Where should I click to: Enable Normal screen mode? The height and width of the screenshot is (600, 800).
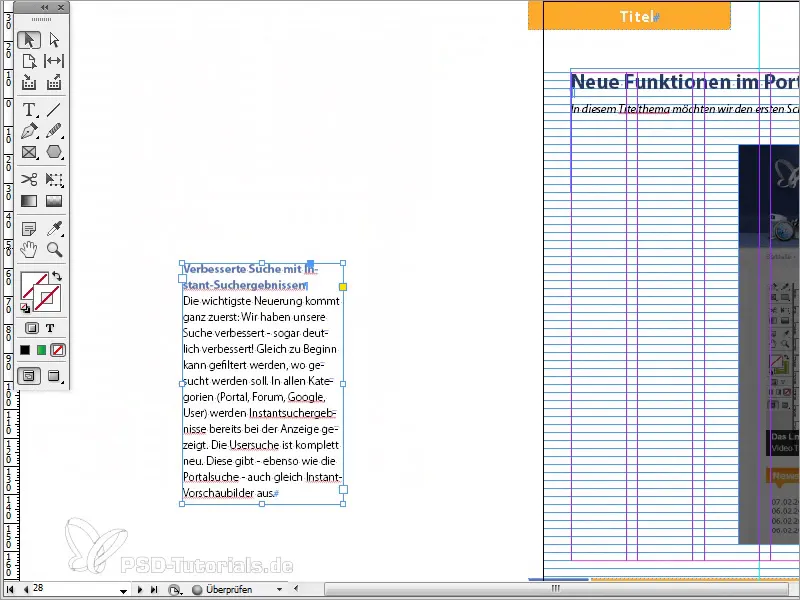(30, 375)
